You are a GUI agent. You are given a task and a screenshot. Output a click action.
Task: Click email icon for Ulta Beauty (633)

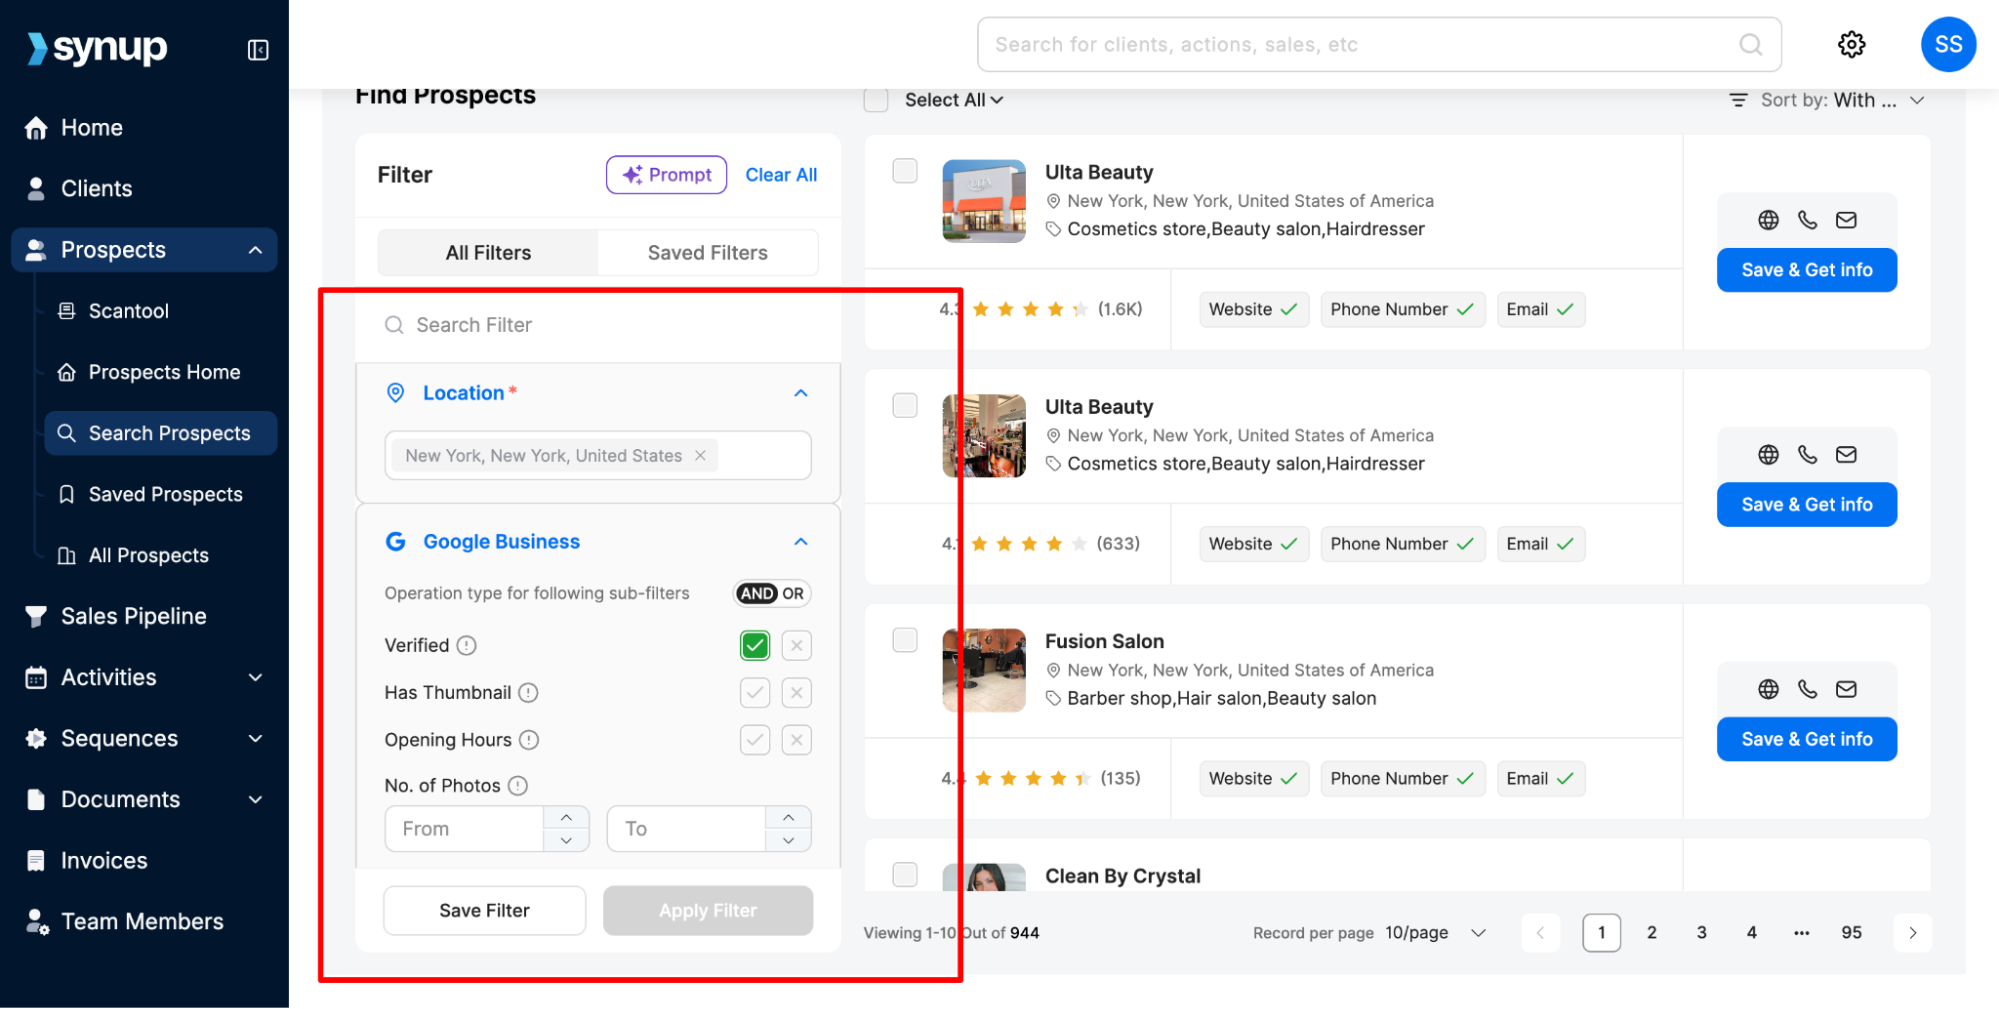(x=1846, y=455)
